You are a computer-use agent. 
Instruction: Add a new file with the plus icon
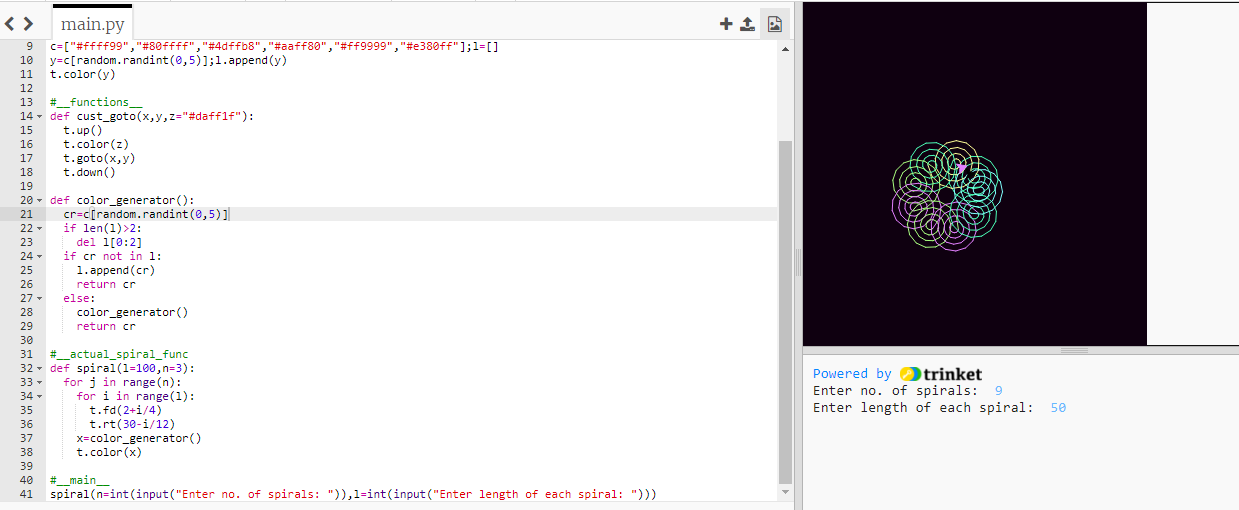point(727,24)
